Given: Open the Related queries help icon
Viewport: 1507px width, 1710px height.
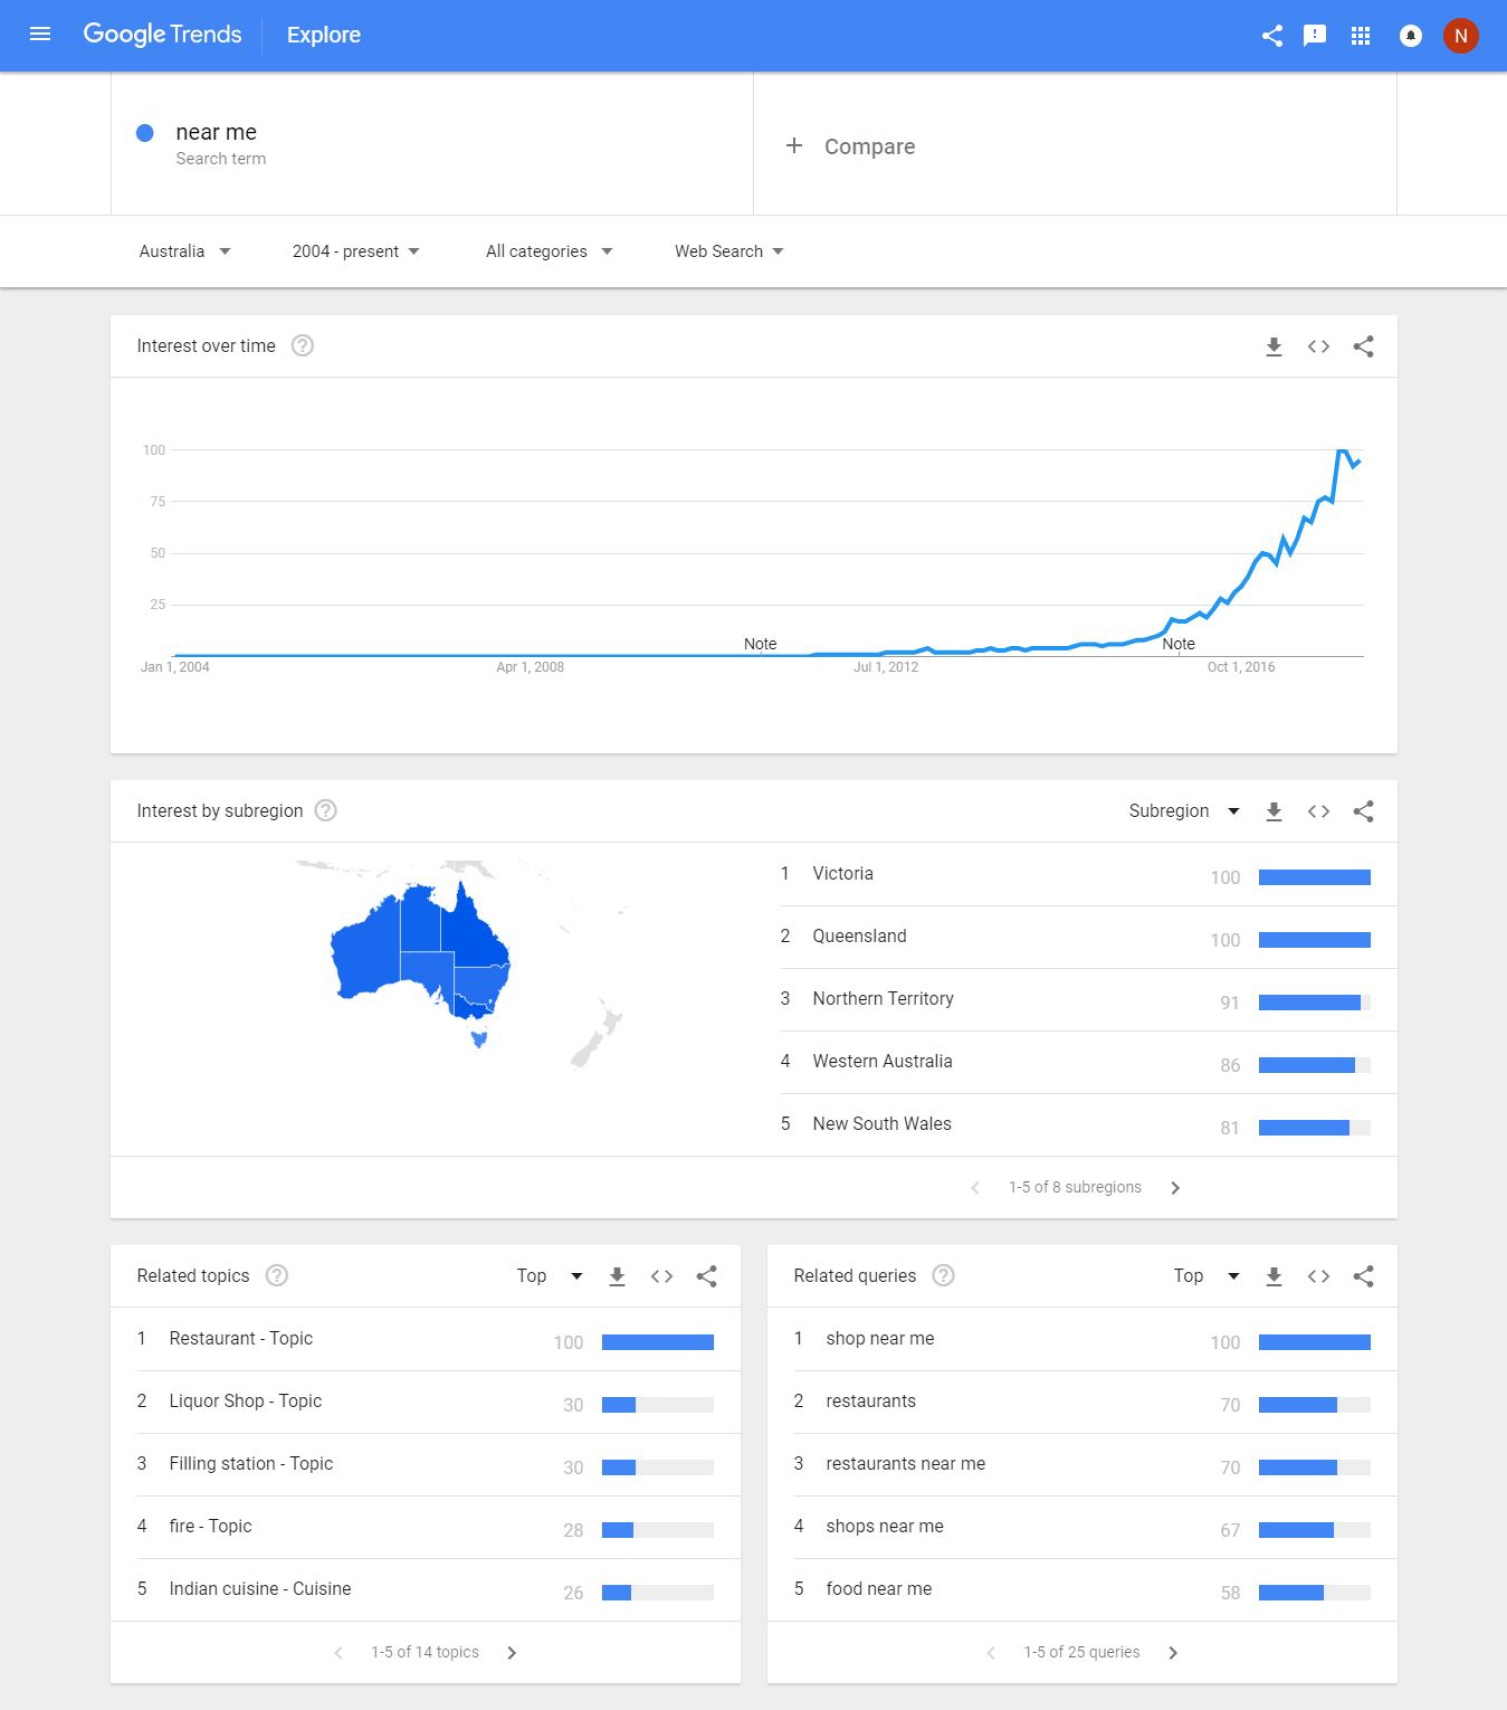Looking at the screenshot, I should click(x=943, y=1276).
